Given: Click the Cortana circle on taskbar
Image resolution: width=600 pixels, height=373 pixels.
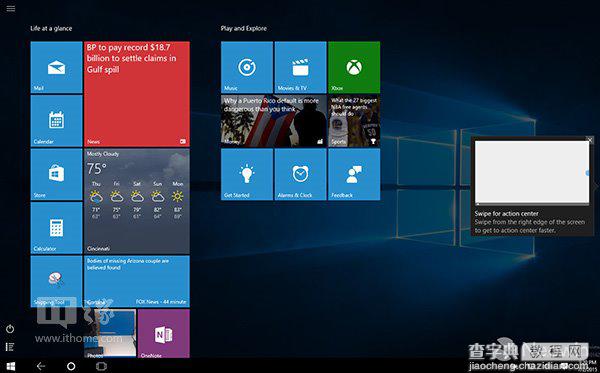Looking at the screenshot, I should pos(71,366).
